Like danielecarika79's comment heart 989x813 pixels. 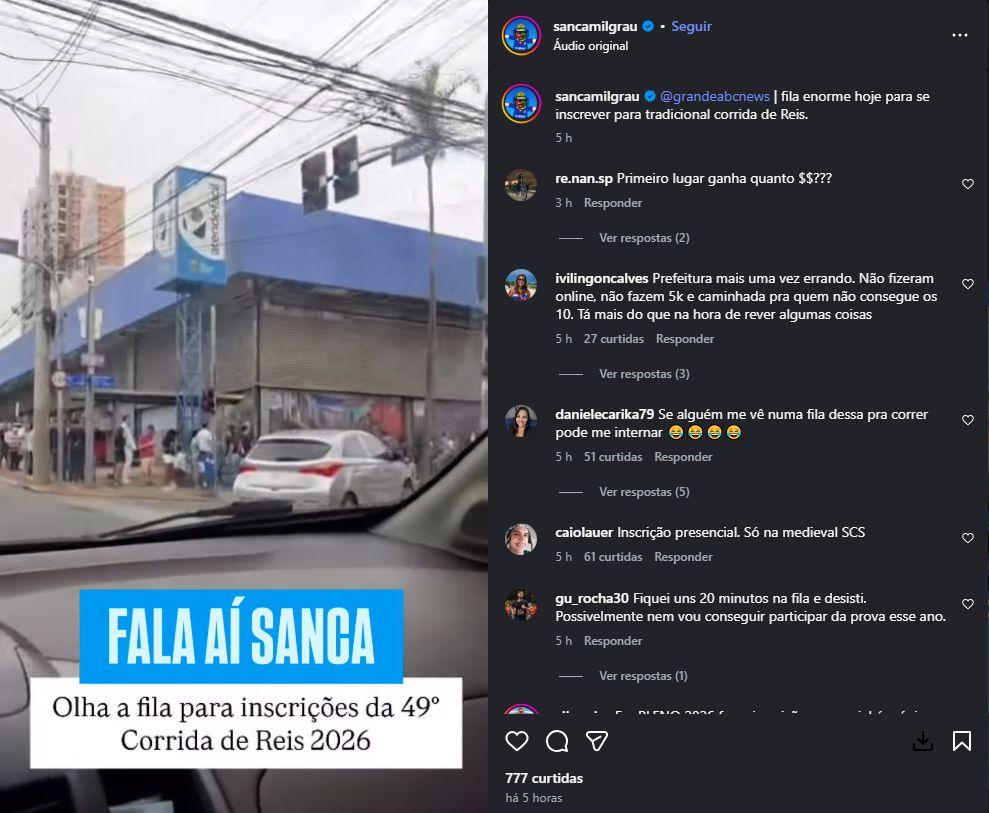(968, 420)
